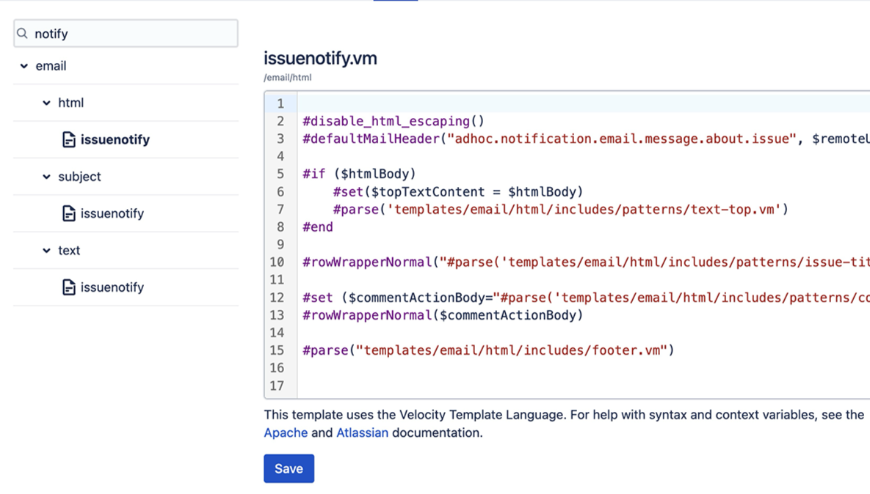The height and width of the screenshot is (494, 870).
Task: Collapse the text folder chevron
Action: click(46, 251)
